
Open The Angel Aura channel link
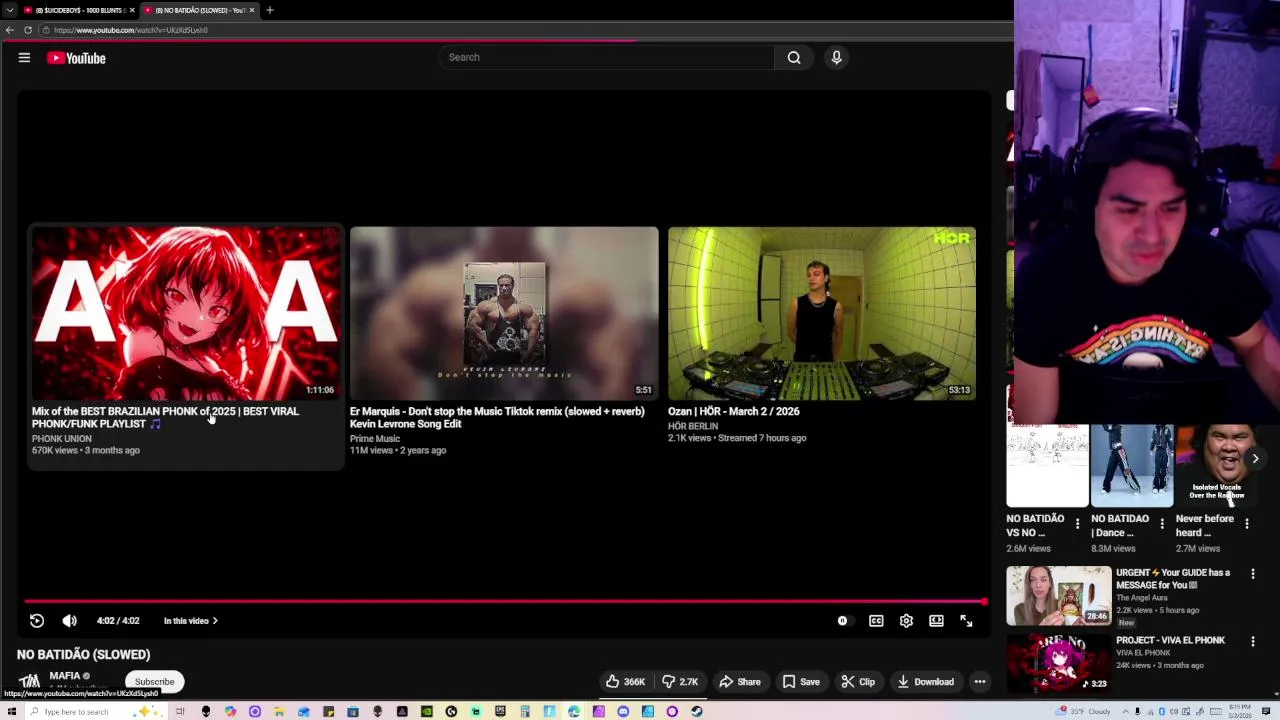point(1141,598)
